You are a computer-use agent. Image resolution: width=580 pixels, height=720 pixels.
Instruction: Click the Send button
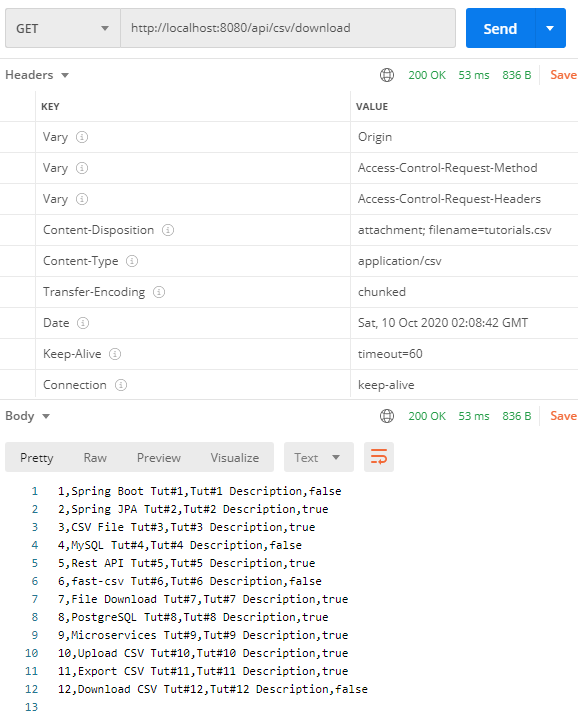coord(501,28)
